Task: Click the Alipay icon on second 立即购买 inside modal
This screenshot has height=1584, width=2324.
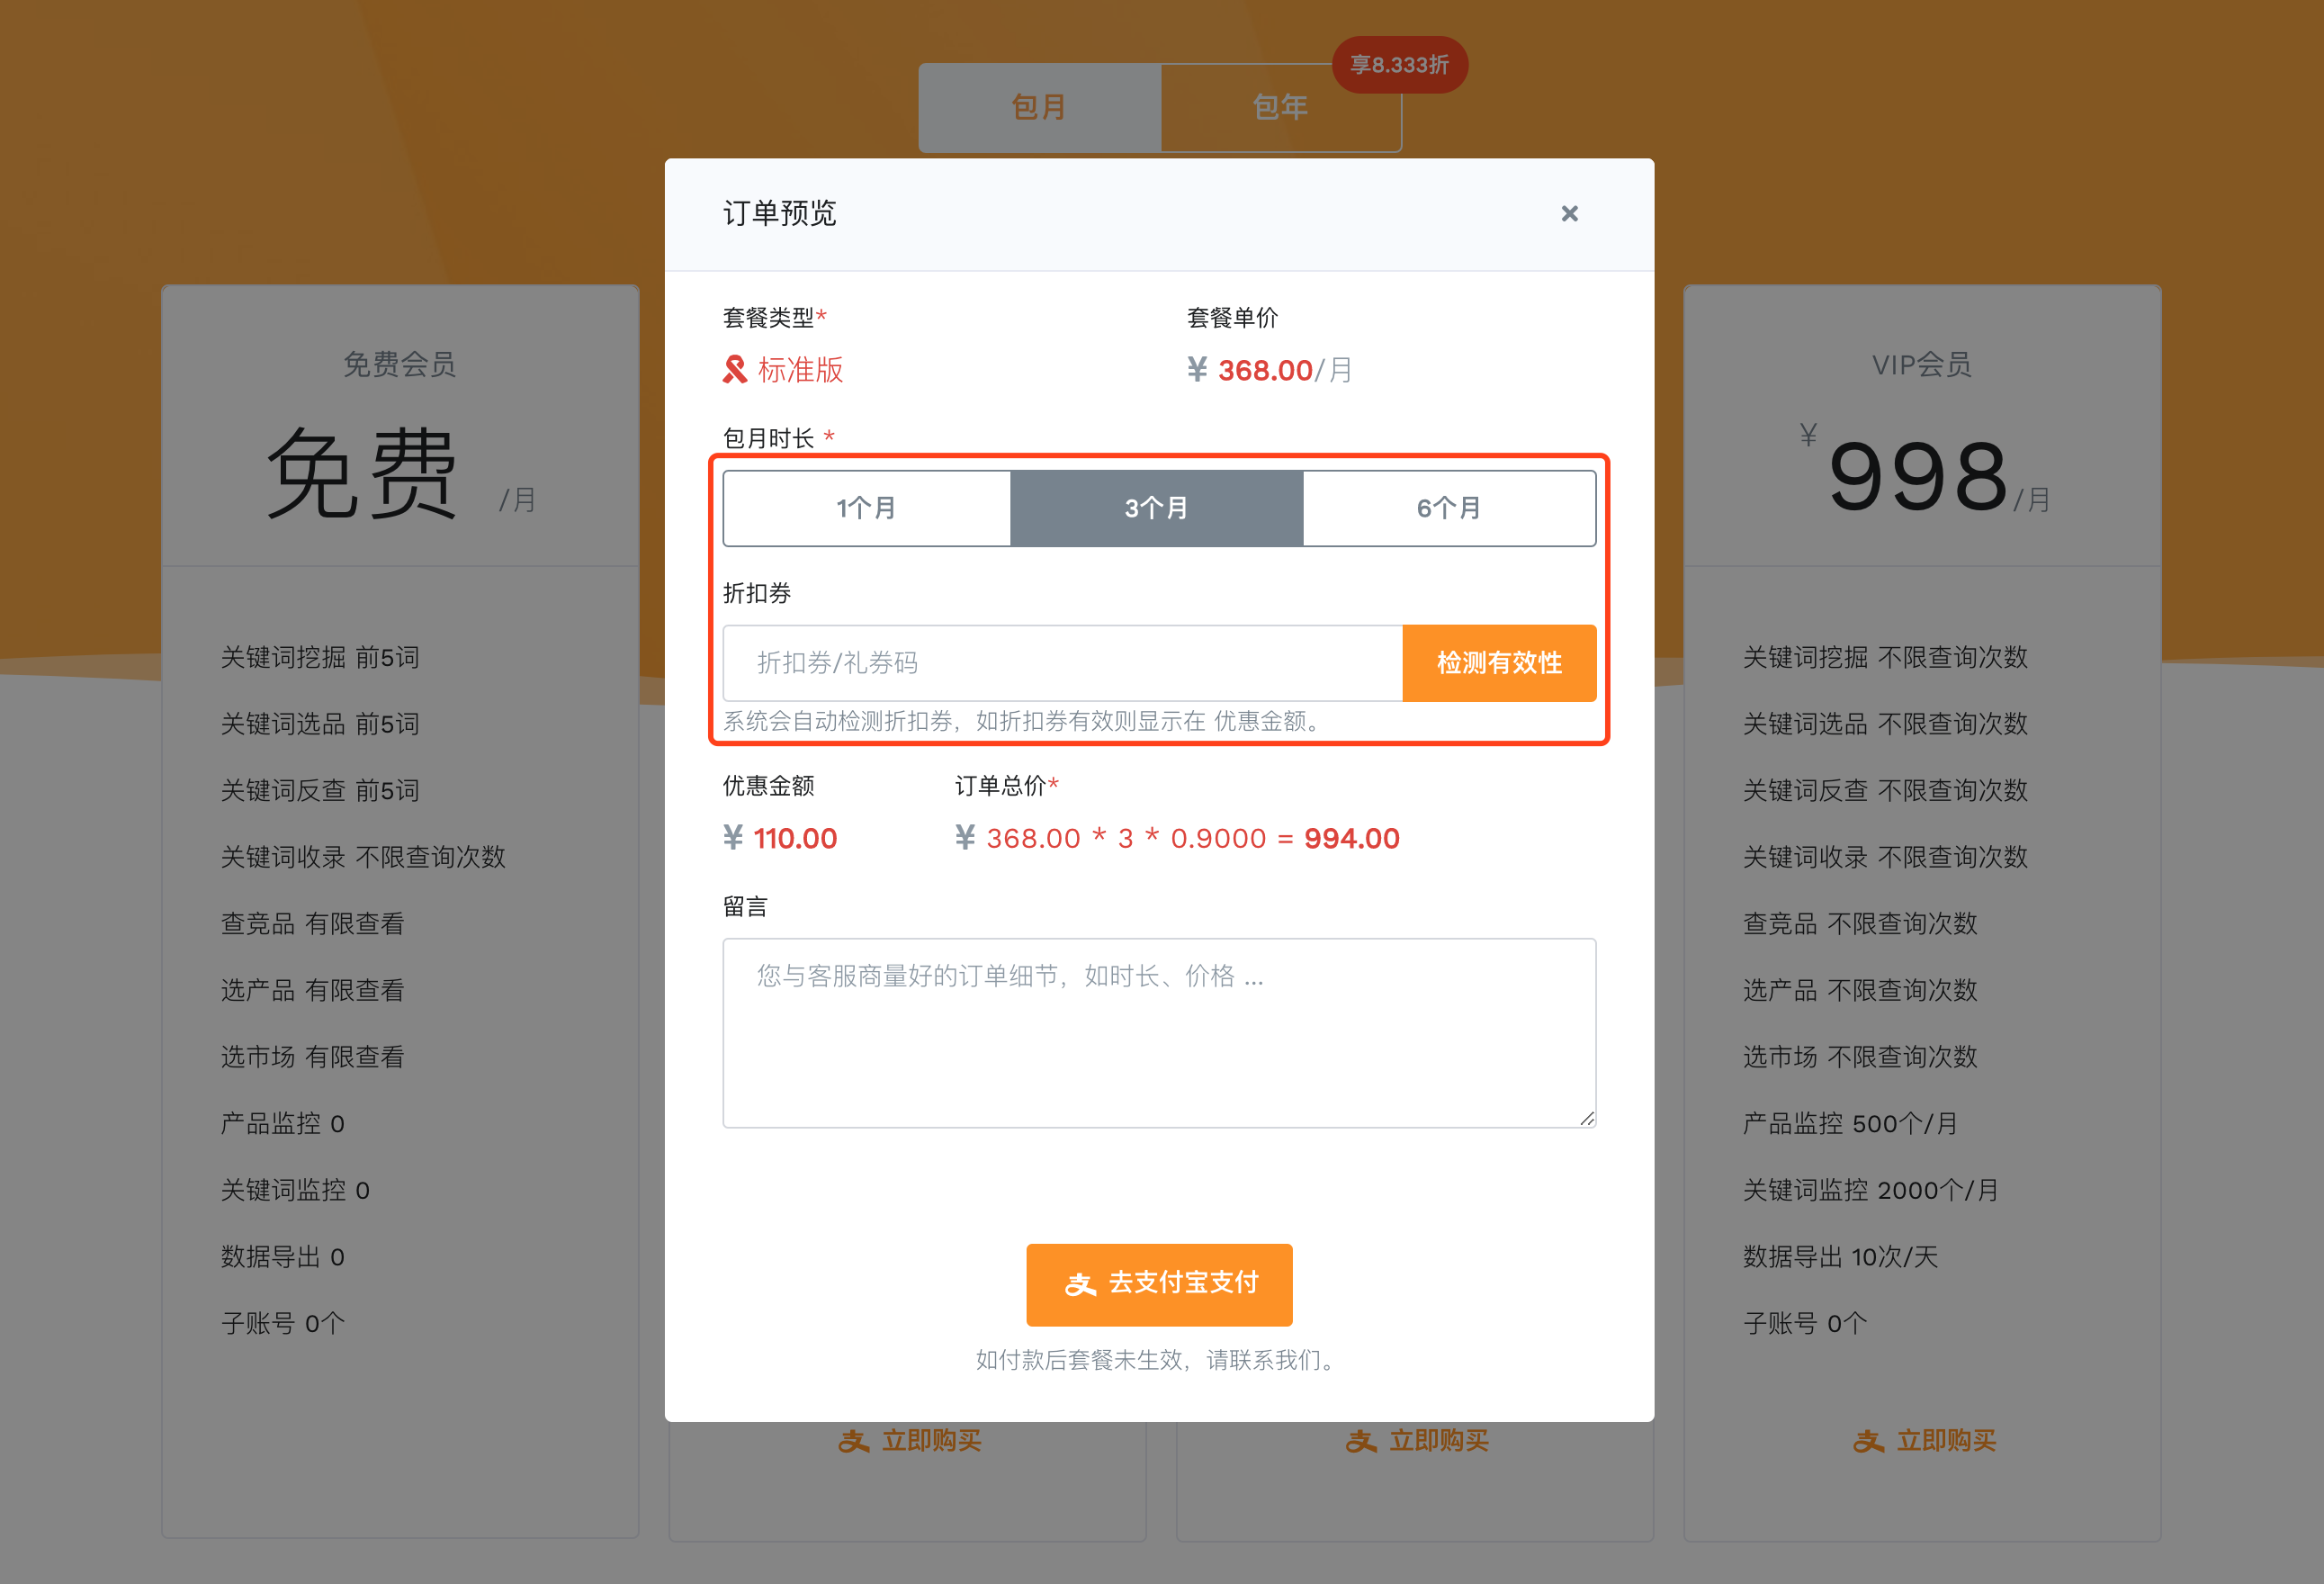Action: (1360, 1441)
